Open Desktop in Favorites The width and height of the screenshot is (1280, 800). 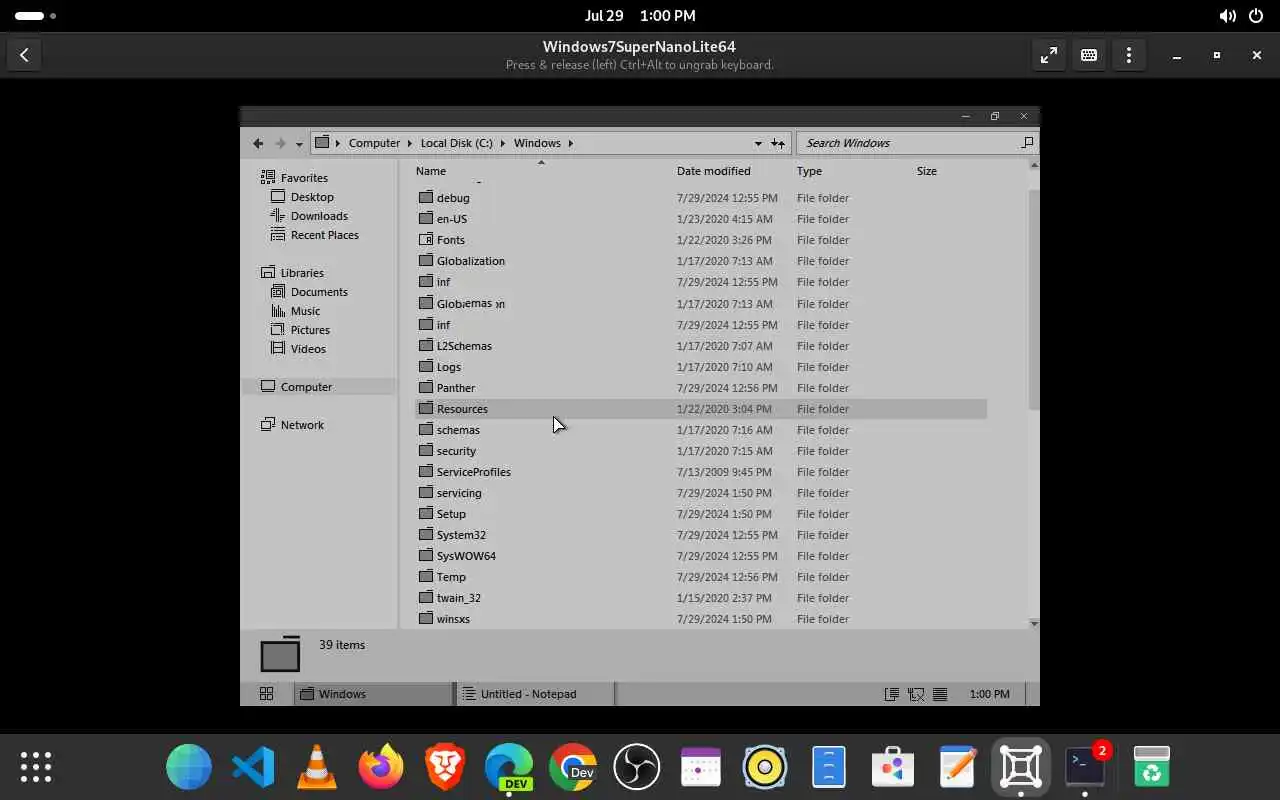312,197
